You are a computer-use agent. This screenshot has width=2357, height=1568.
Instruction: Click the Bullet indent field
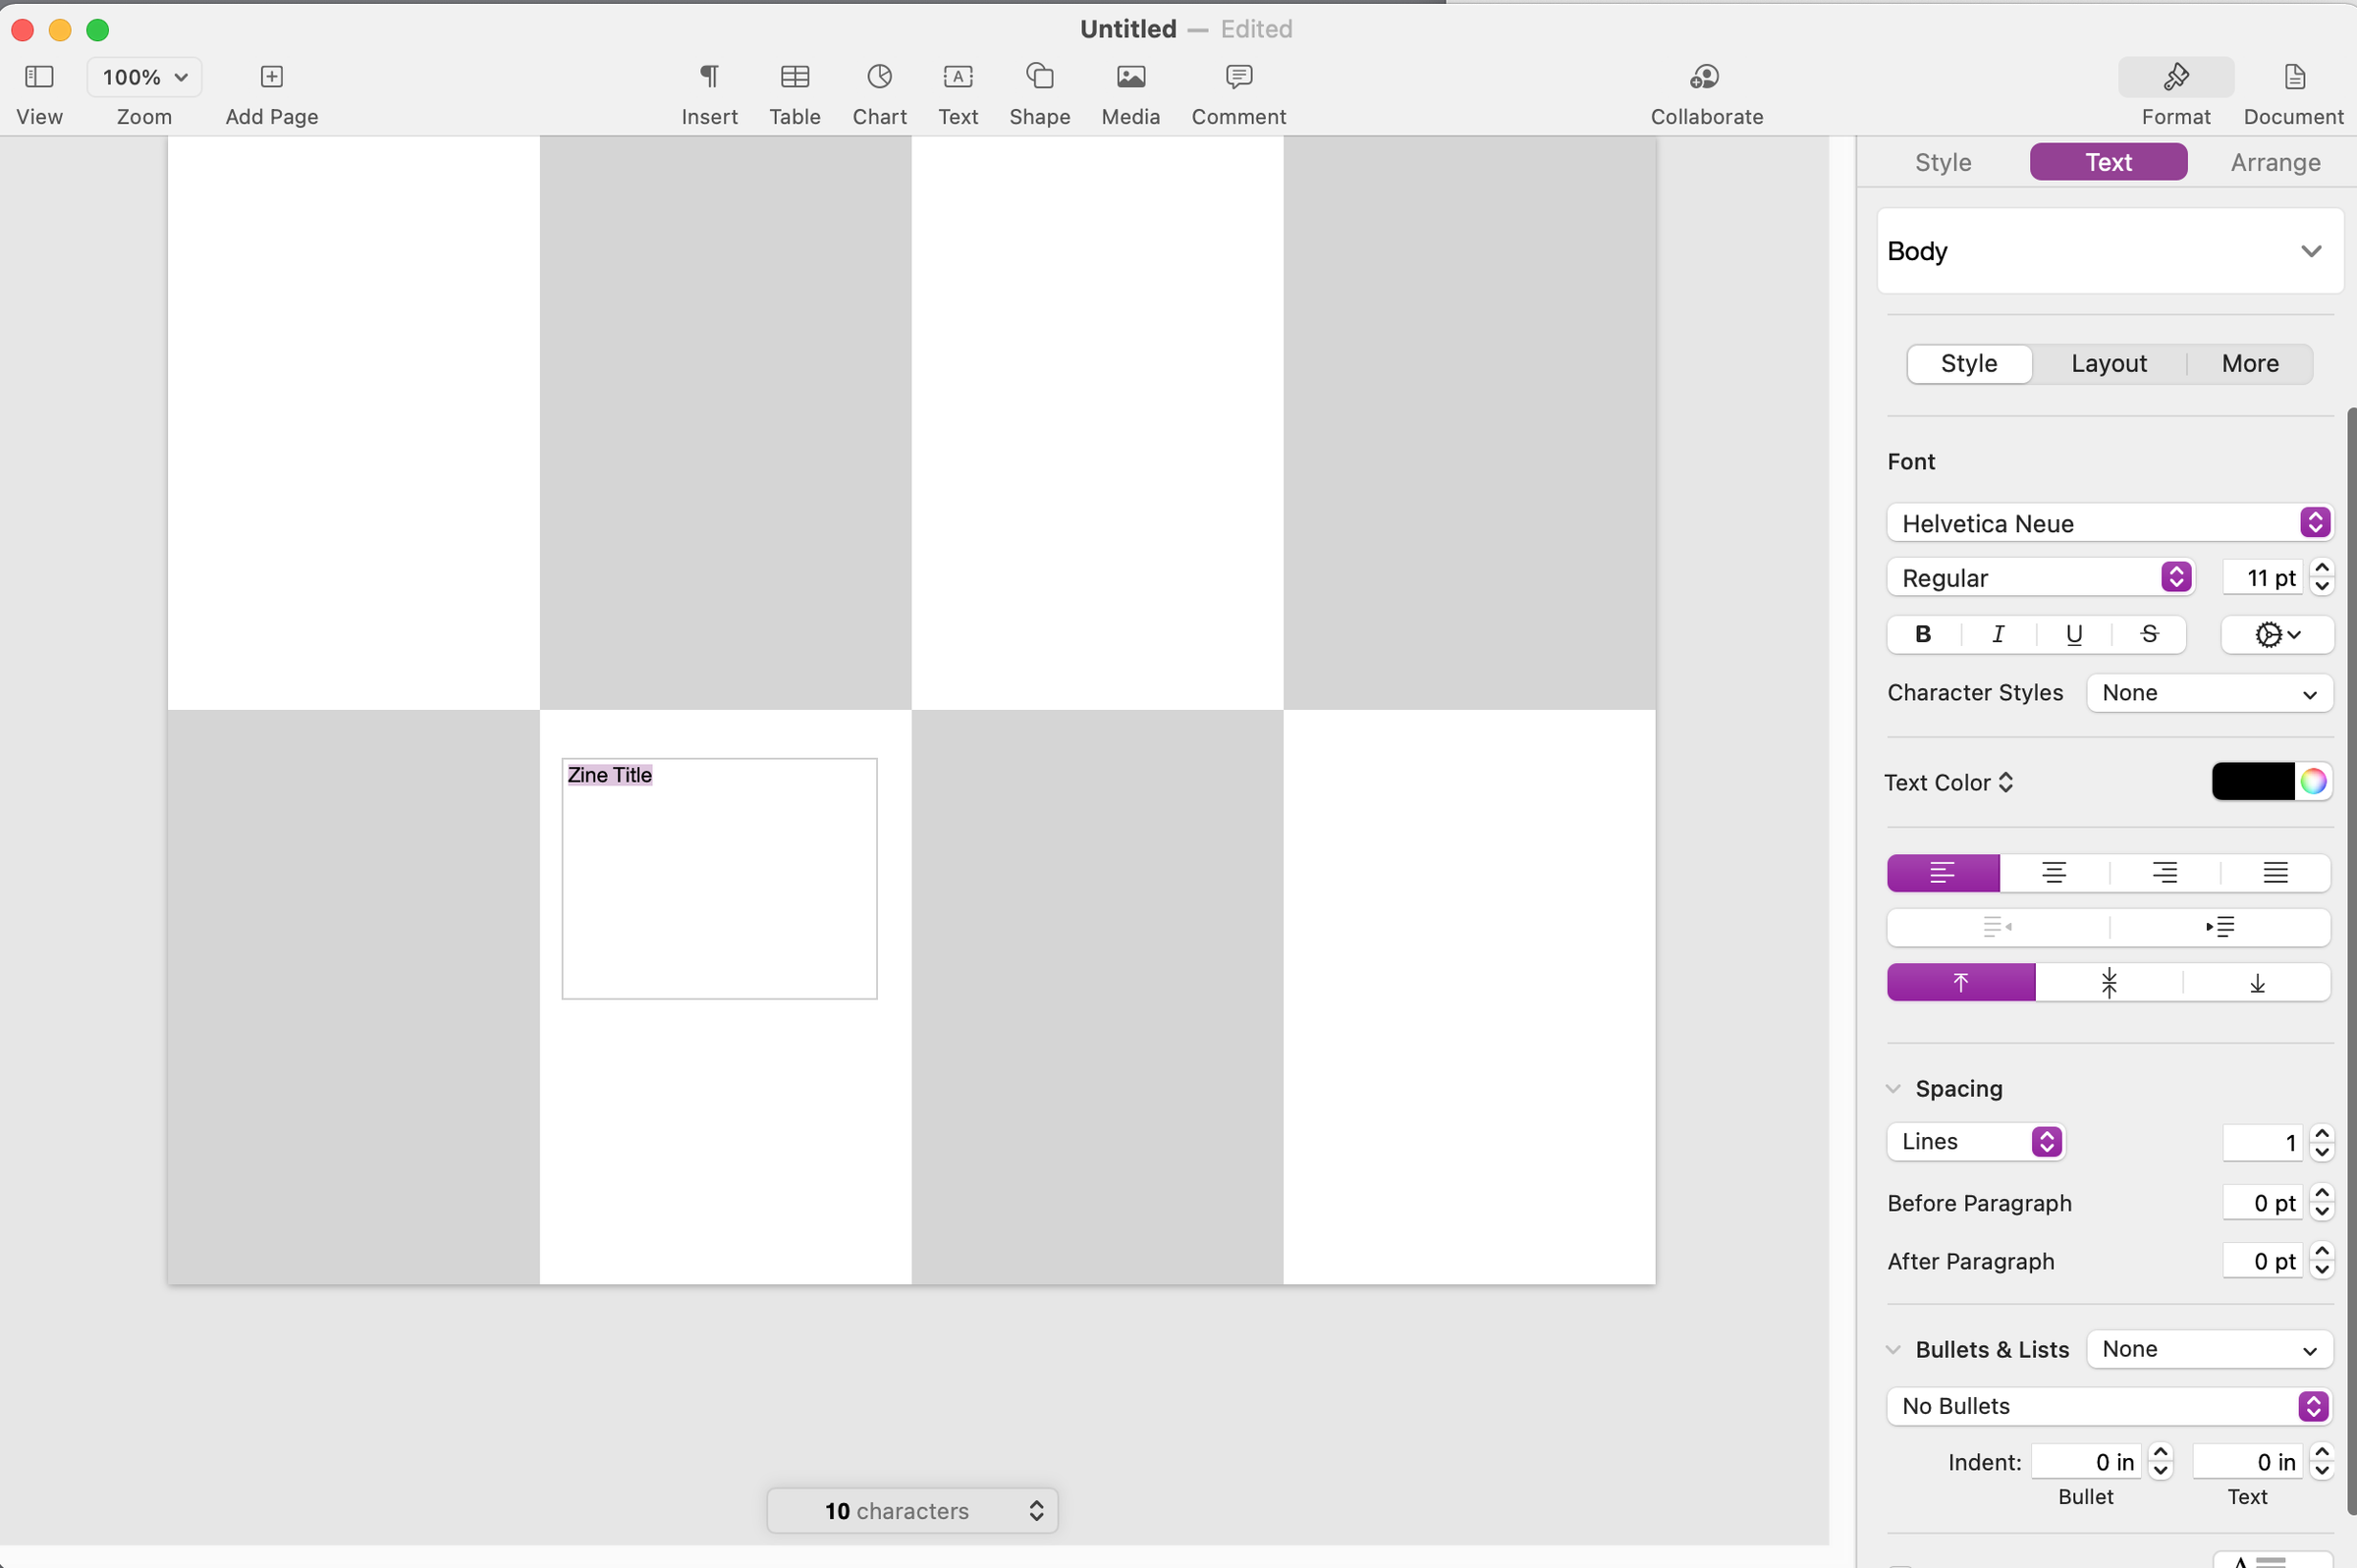(x=2086, y=1462)
